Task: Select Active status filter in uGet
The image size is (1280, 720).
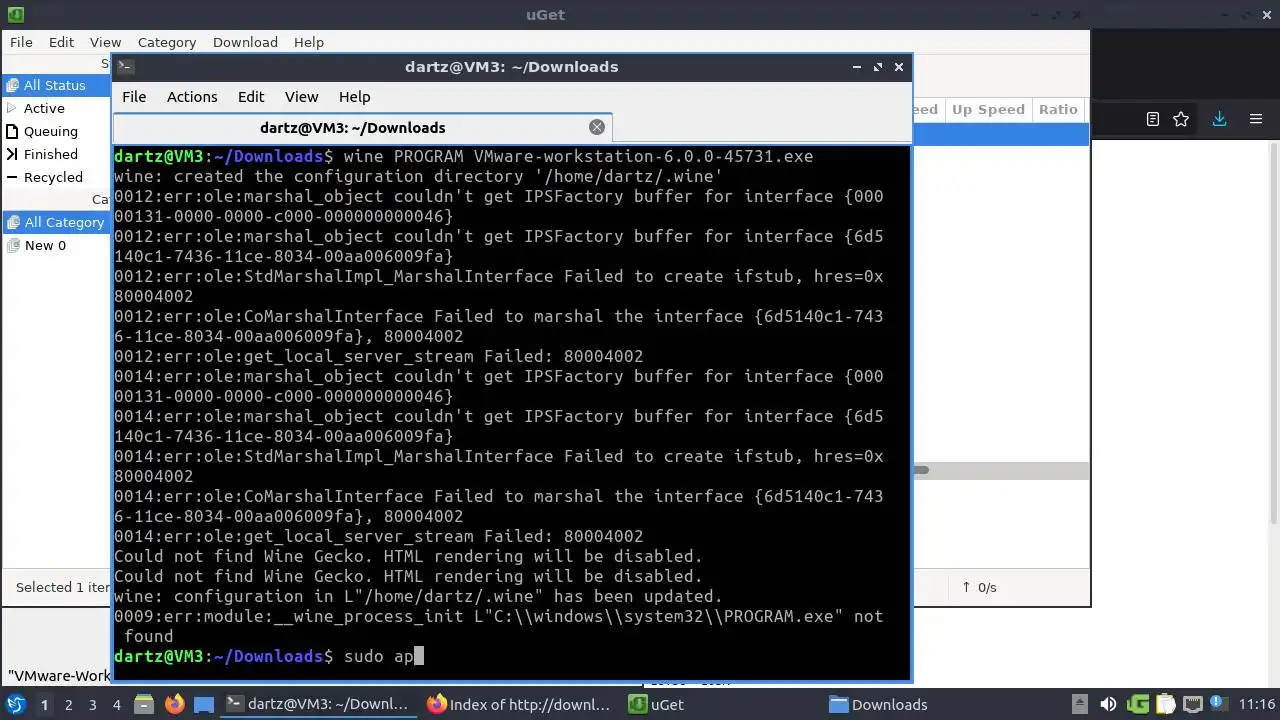Action: (57, 108)
